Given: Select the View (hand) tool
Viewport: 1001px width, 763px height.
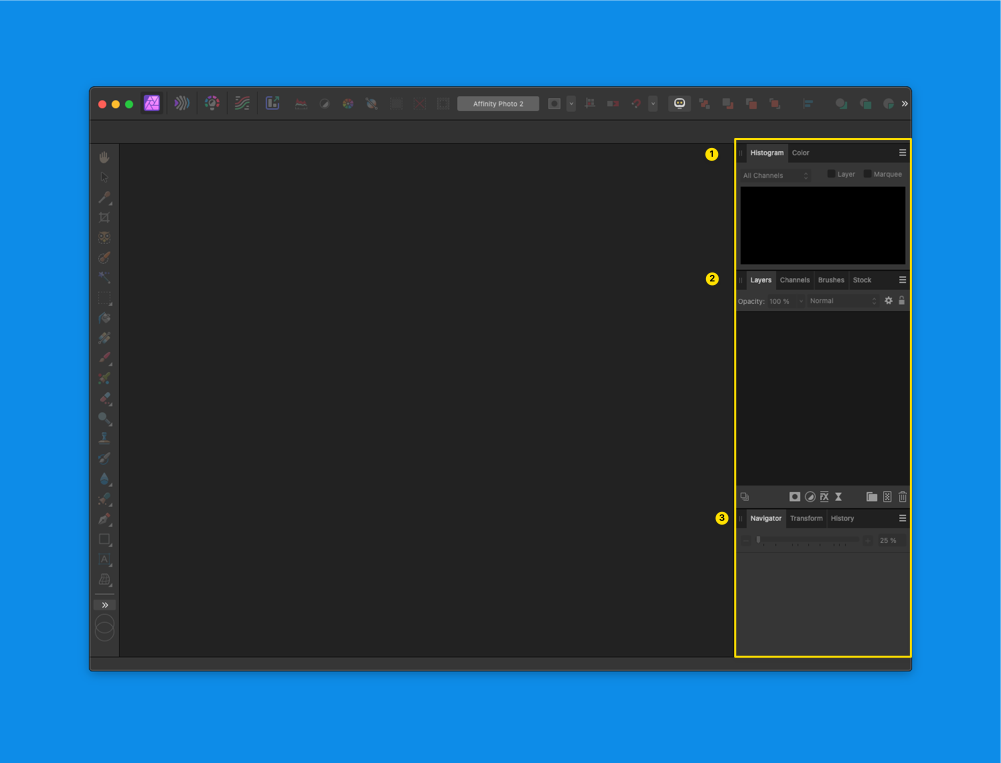Looking at the screenshot, I should click(105, 156).
